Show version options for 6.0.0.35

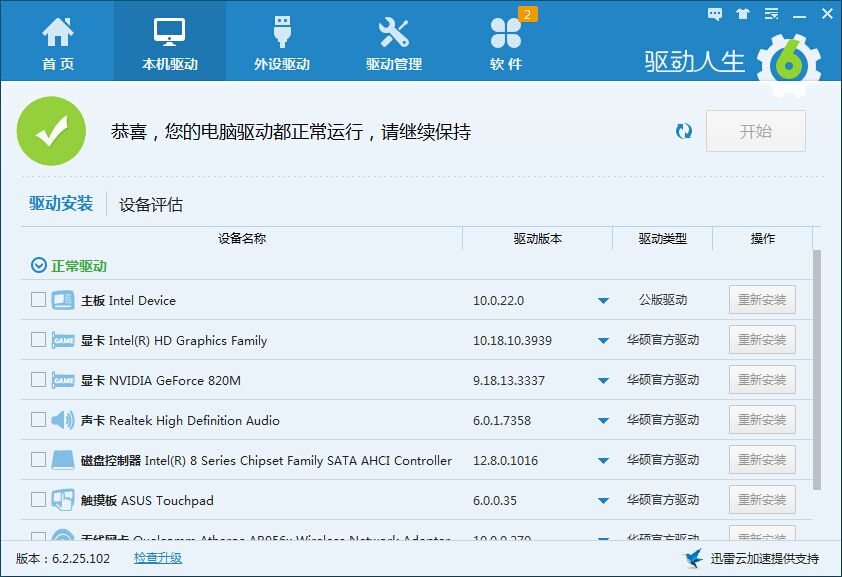tap(603, 501)
